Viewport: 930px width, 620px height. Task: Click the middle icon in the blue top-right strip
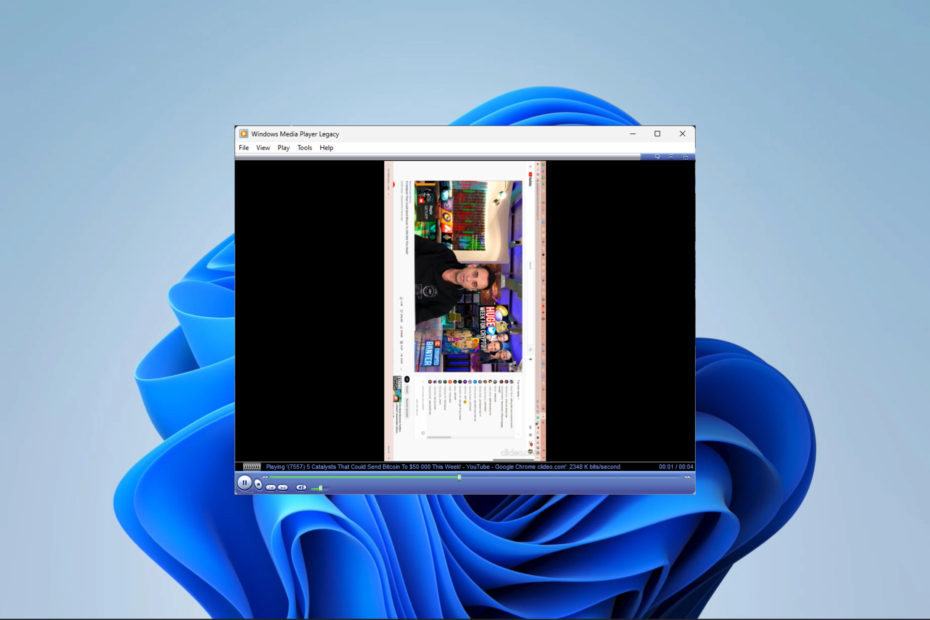point(671,157)
